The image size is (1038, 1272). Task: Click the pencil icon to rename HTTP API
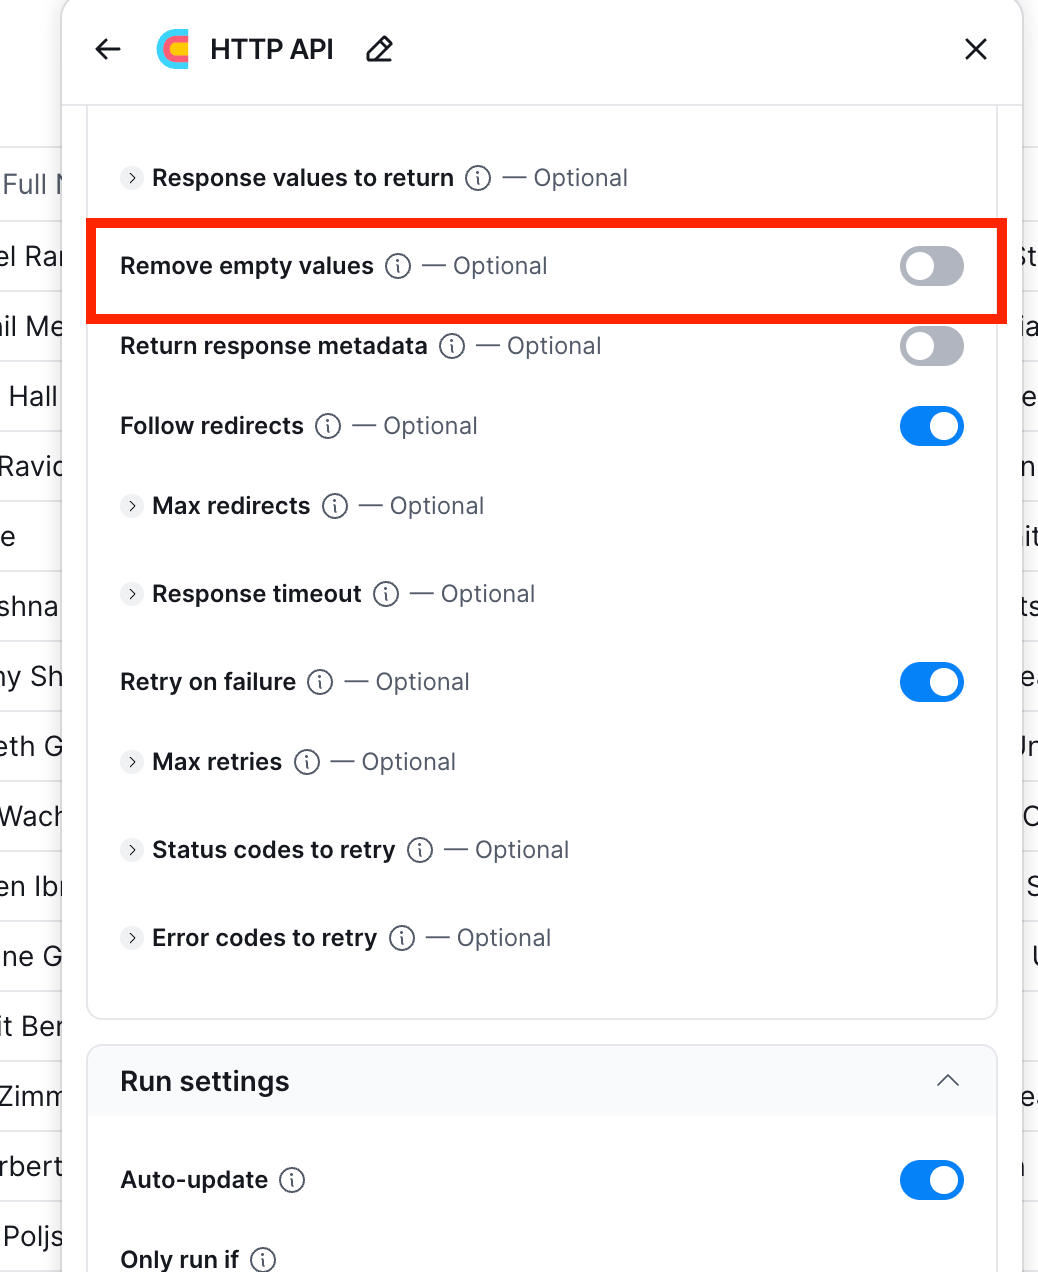(379, 49)
